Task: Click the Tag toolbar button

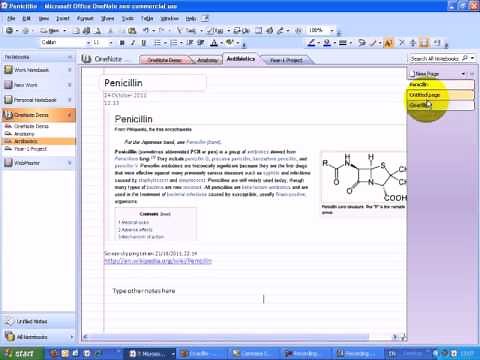Action: (215, 30)
